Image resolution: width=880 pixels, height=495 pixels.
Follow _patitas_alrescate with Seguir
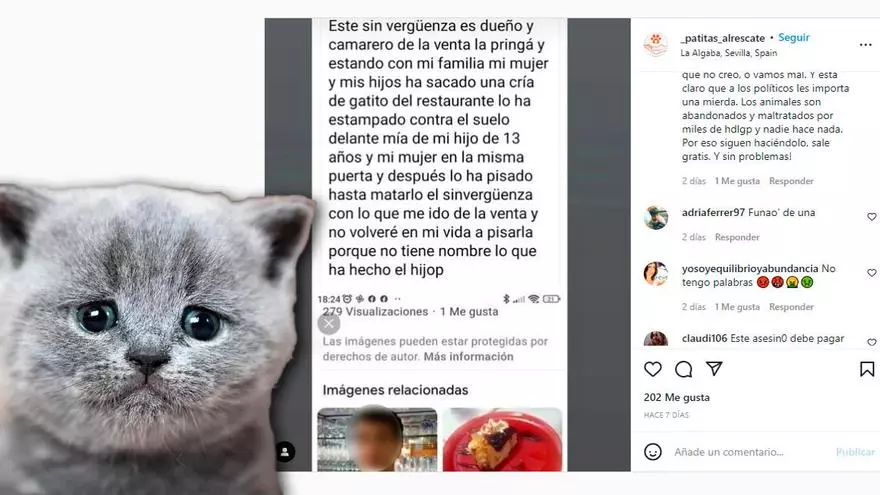[794, 38]
